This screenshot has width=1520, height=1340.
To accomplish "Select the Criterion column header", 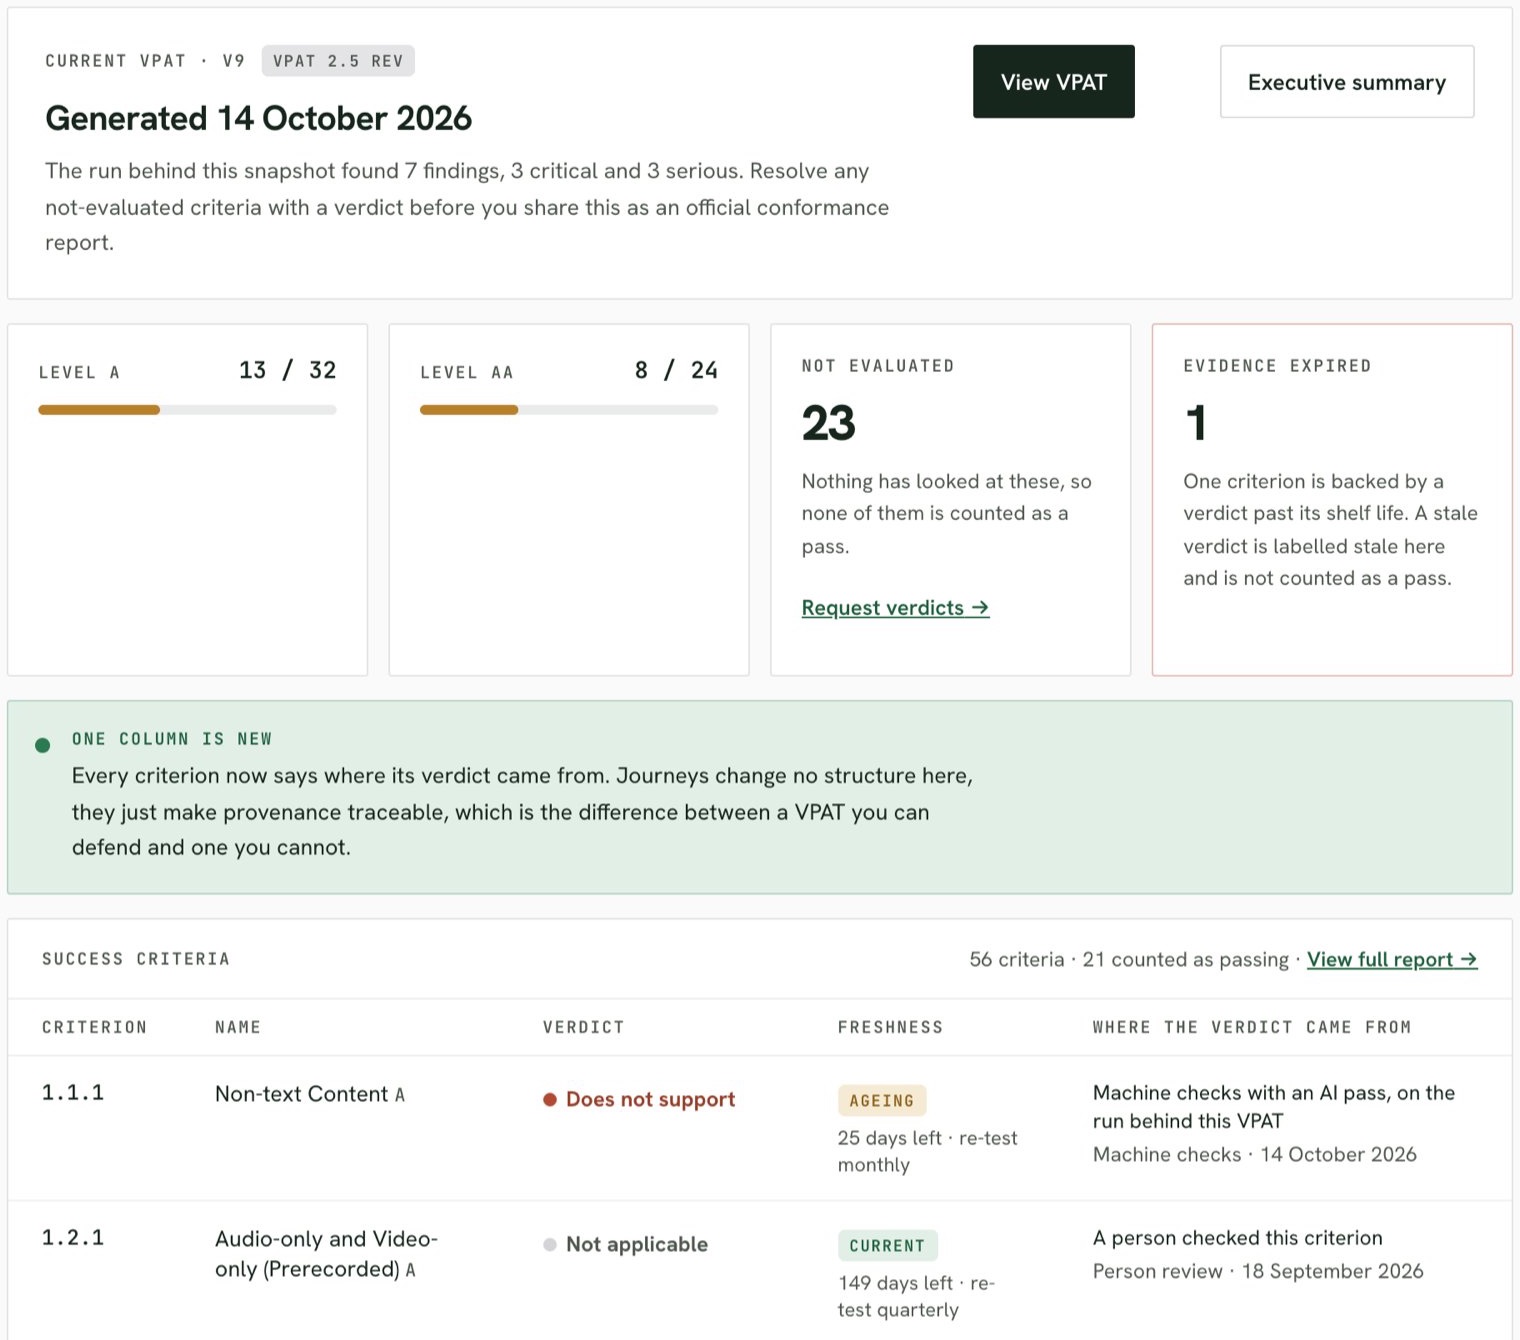I will coord(94,1027).
